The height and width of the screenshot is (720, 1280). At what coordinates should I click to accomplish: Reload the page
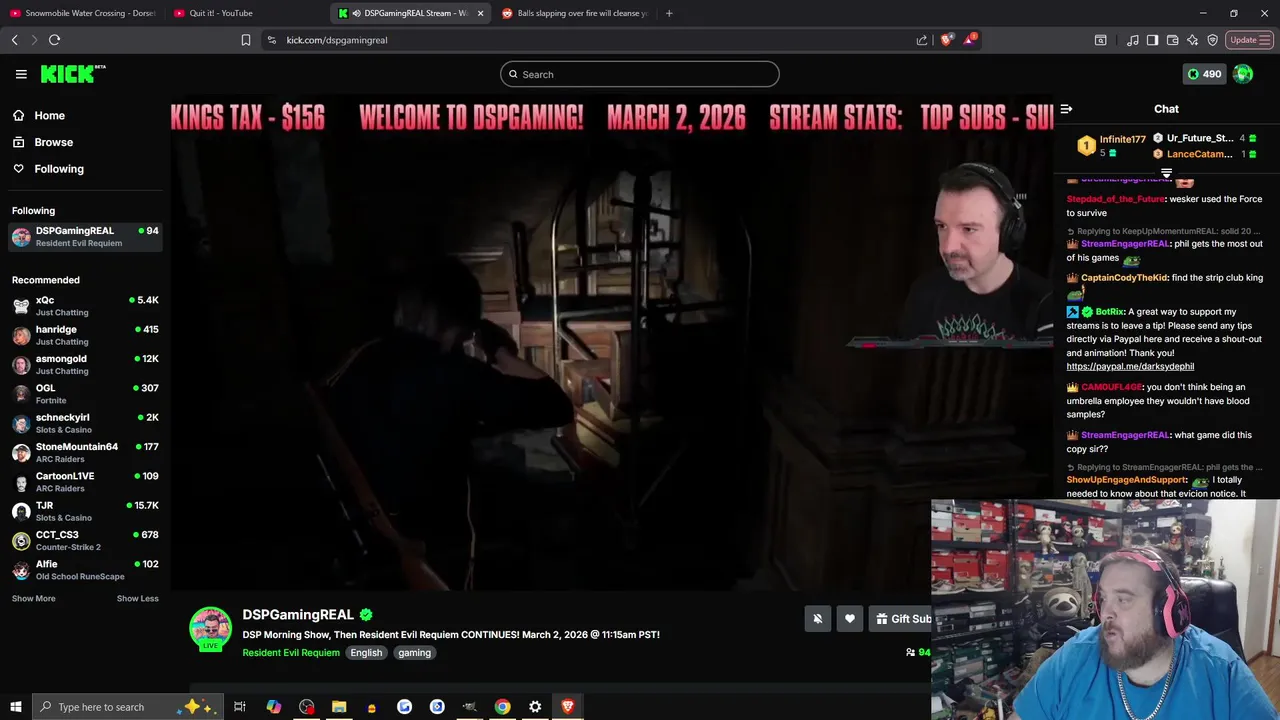pos(54,40)
